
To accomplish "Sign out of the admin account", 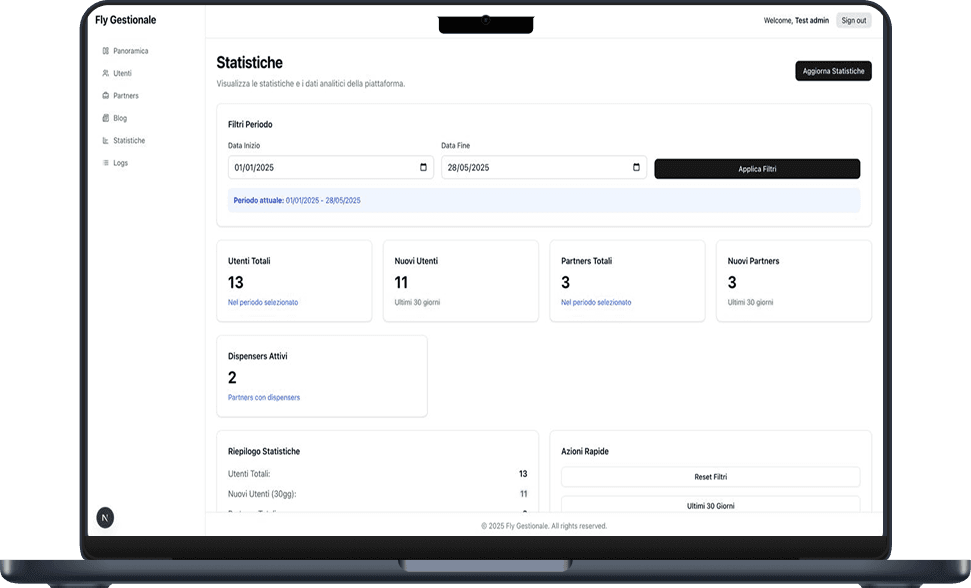I will pyautogui.click(x=853, y=20).
